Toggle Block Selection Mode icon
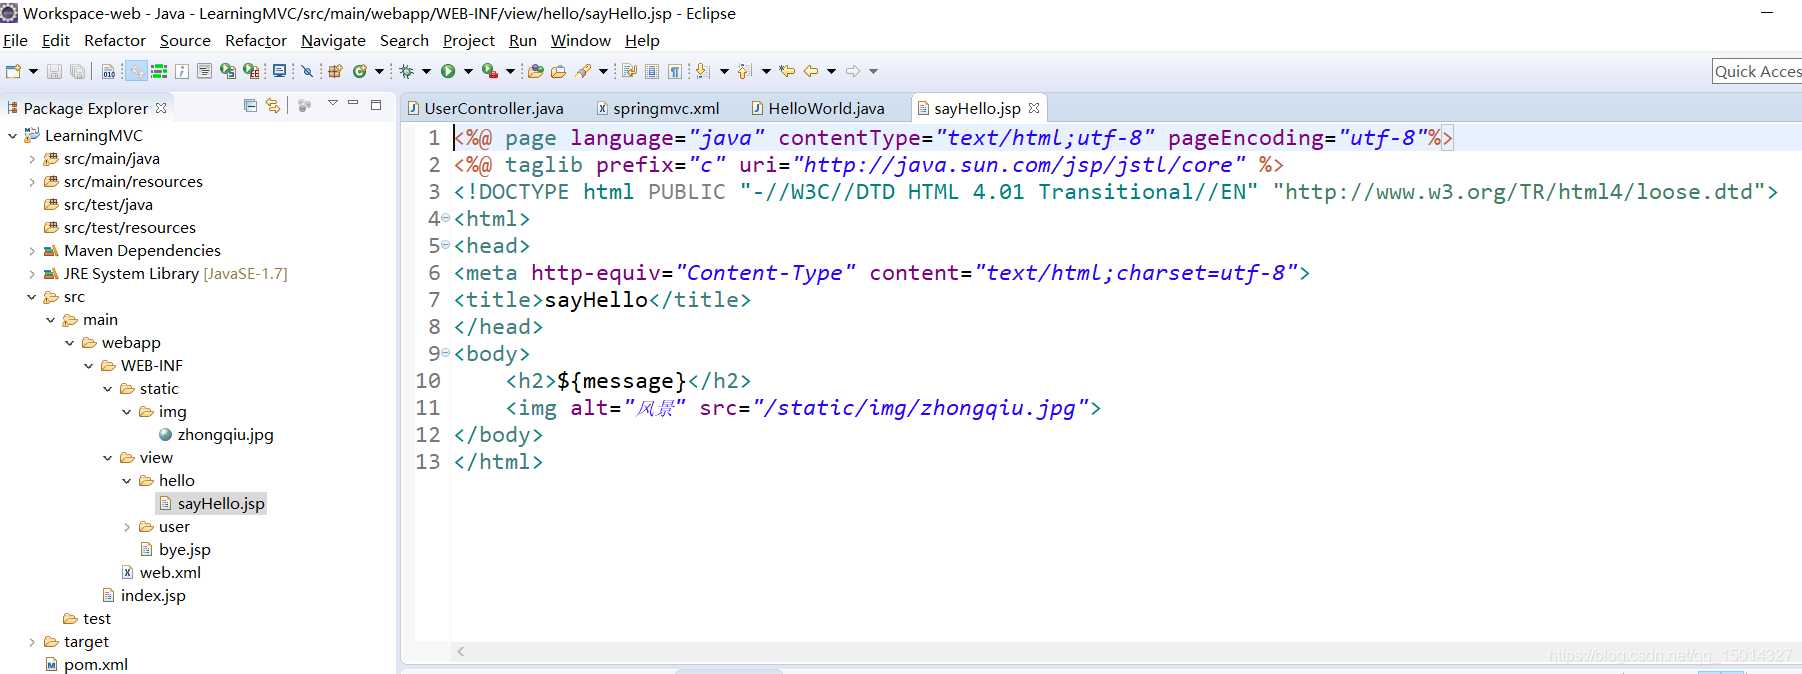Screen dimensions: 1802x674 [x=652, y=71]
